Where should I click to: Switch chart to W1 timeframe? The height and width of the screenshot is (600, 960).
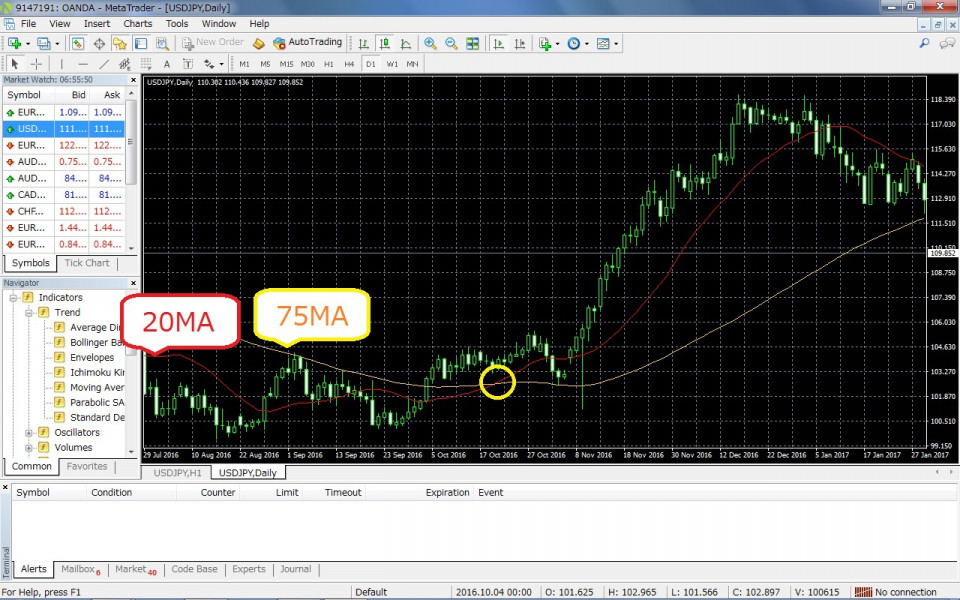[x=392, y=64]
